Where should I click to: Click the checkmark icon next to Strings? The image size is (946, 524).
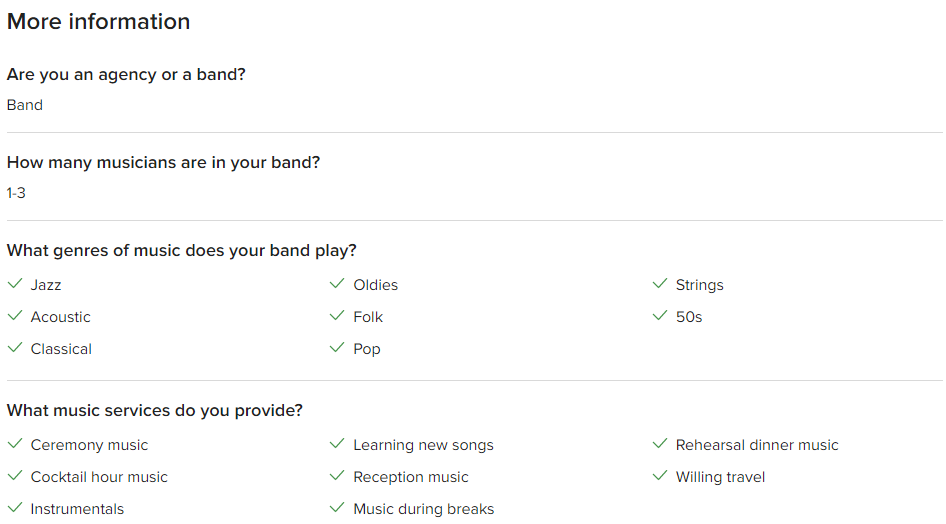pos(660,285)
